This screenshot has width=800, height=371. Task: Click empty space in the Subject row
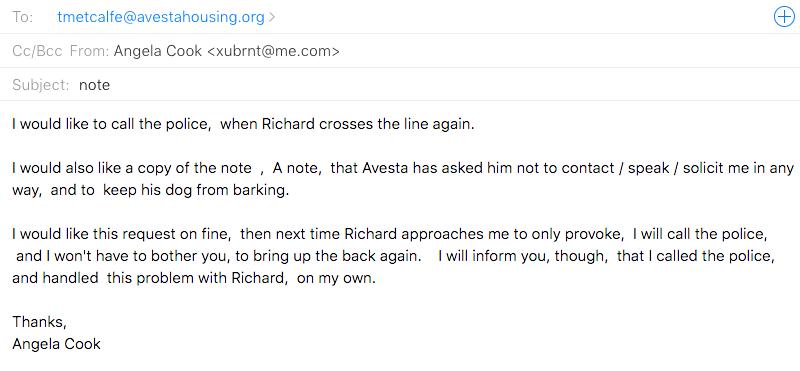coord(449,85)
